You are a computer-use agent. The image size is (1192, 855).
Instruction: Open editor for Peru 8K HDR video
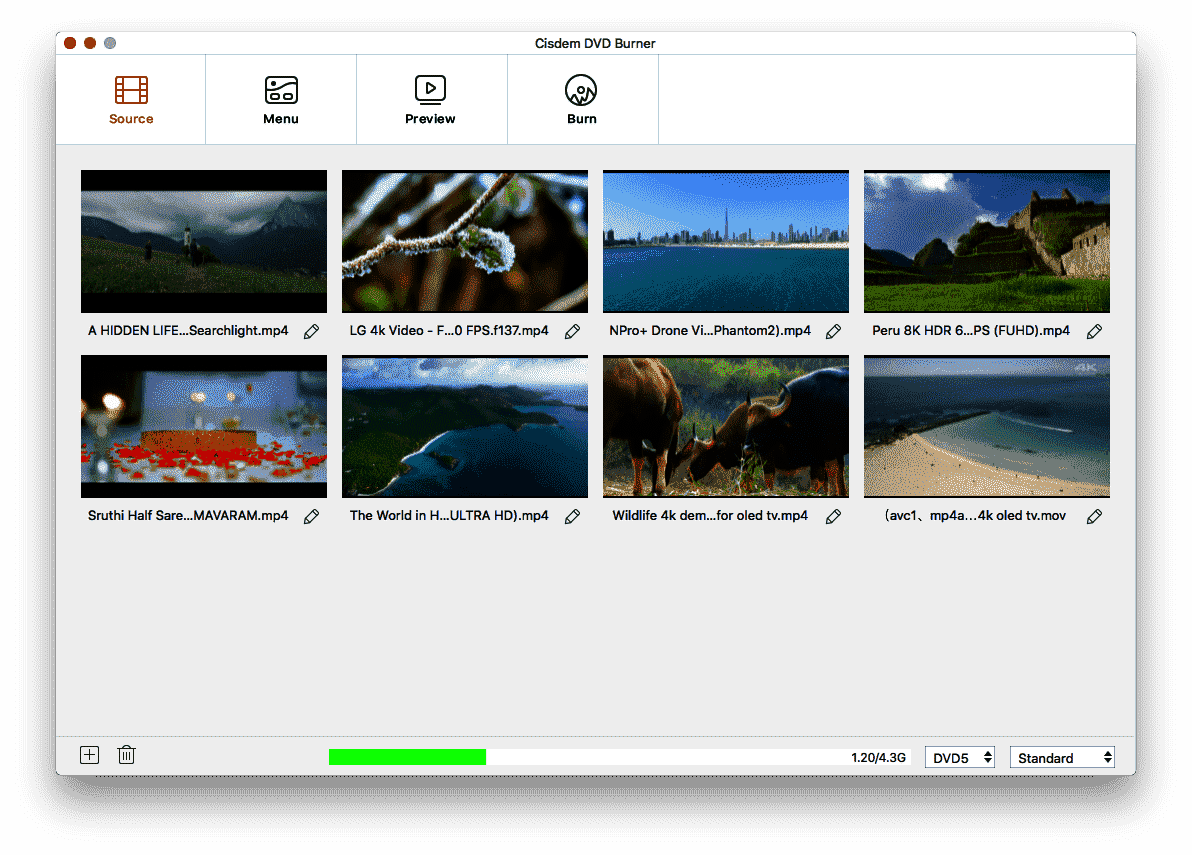click(x=1094, y=331)
